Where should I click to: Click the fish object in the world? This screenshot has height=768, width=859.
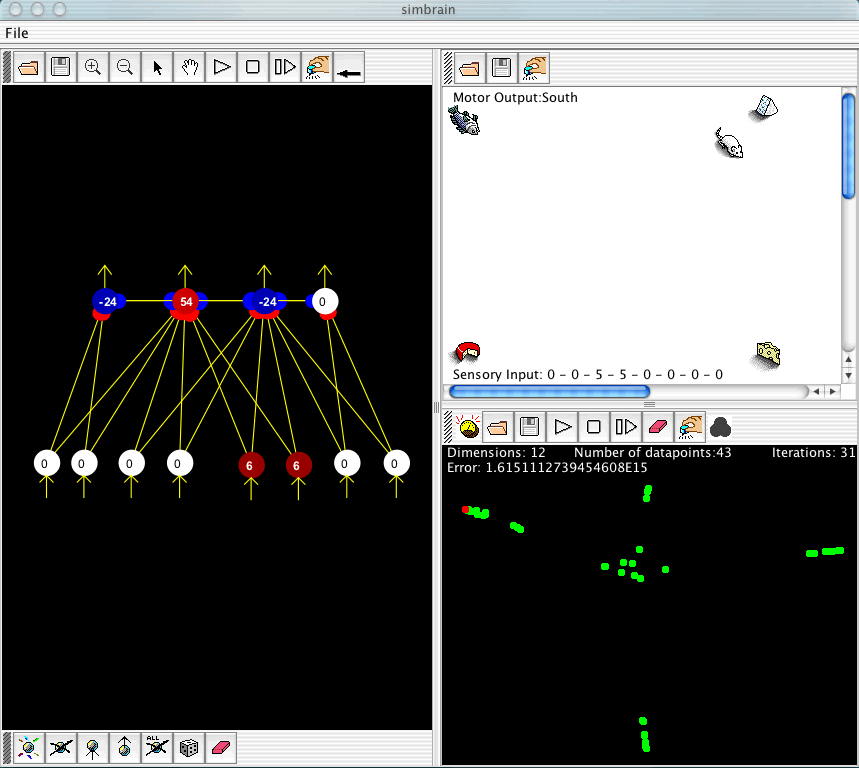tap(464, 121)
